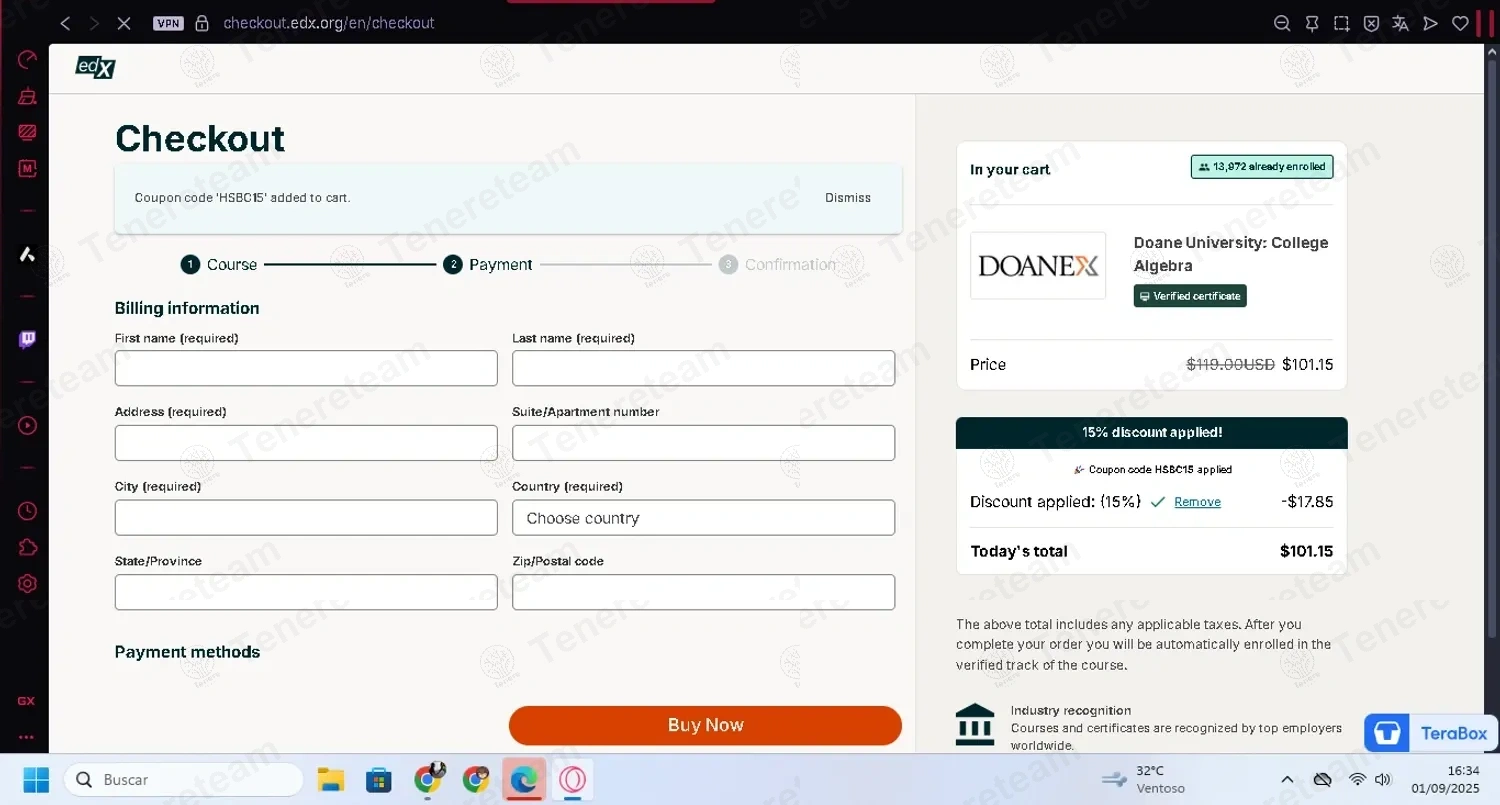Click the First name input field

pyautogui.click(x=306, y=368)
